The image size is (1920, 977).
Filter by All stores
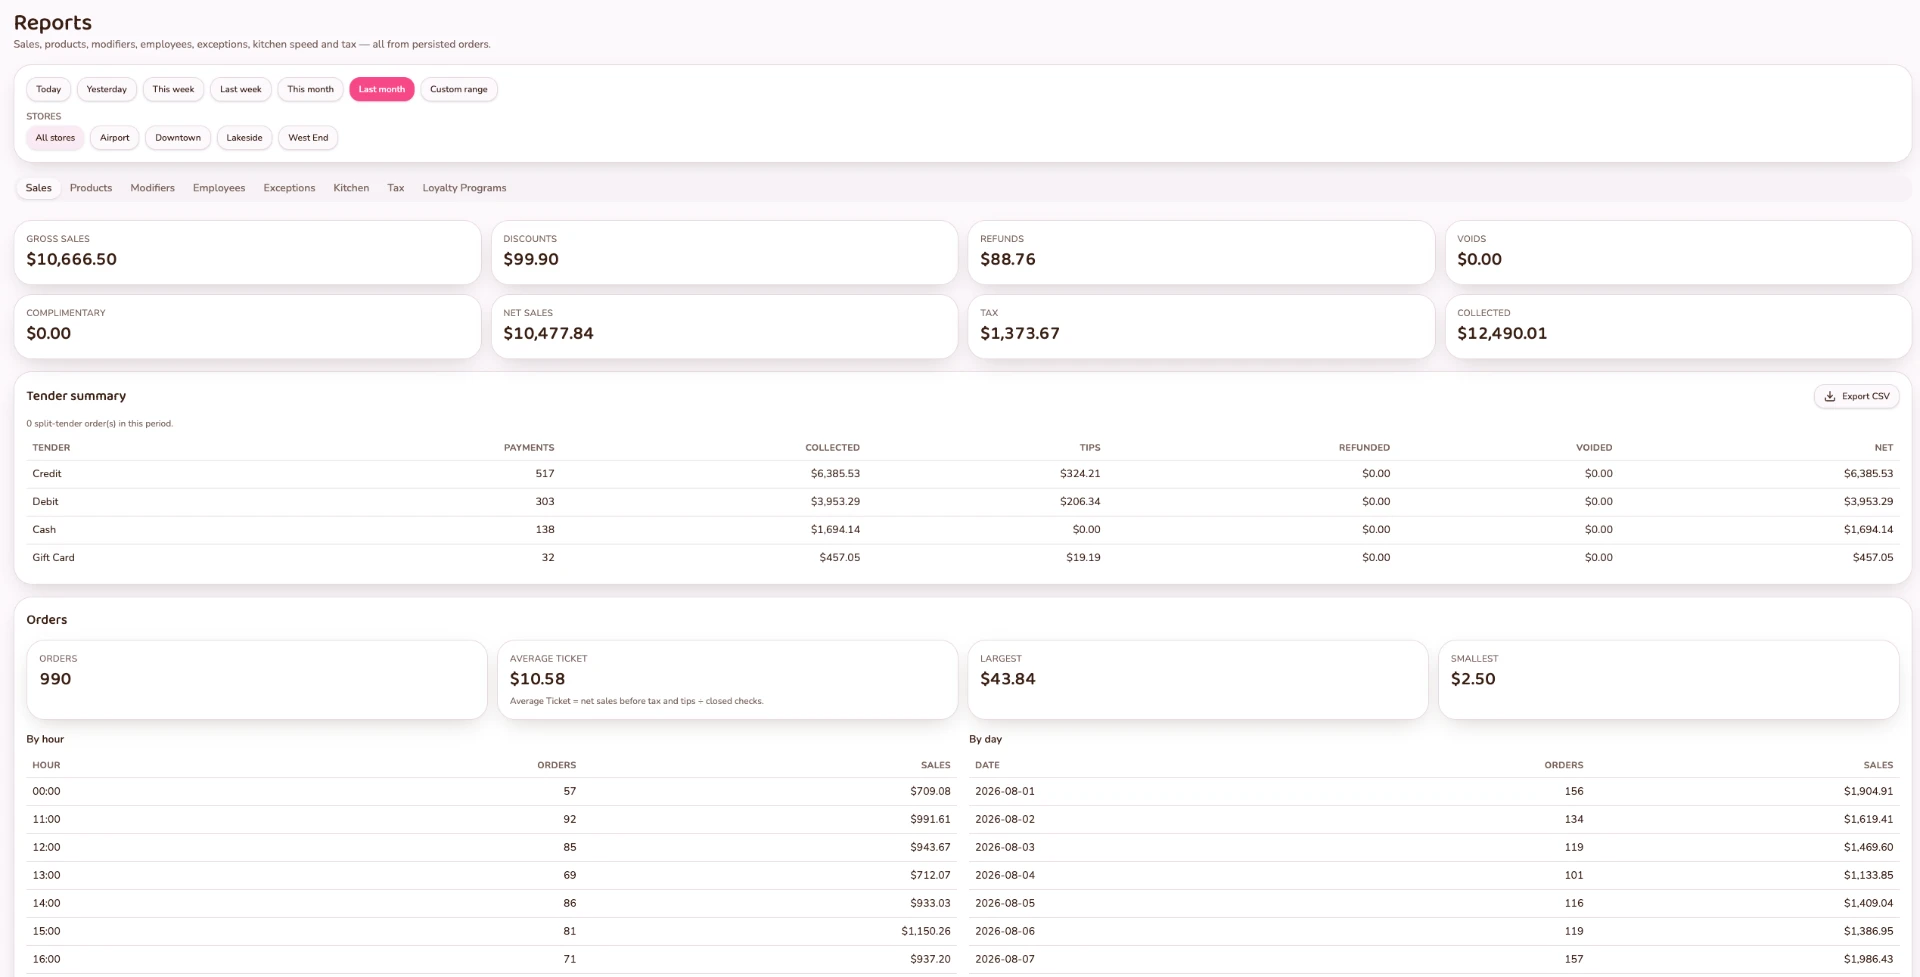[55, 138]
